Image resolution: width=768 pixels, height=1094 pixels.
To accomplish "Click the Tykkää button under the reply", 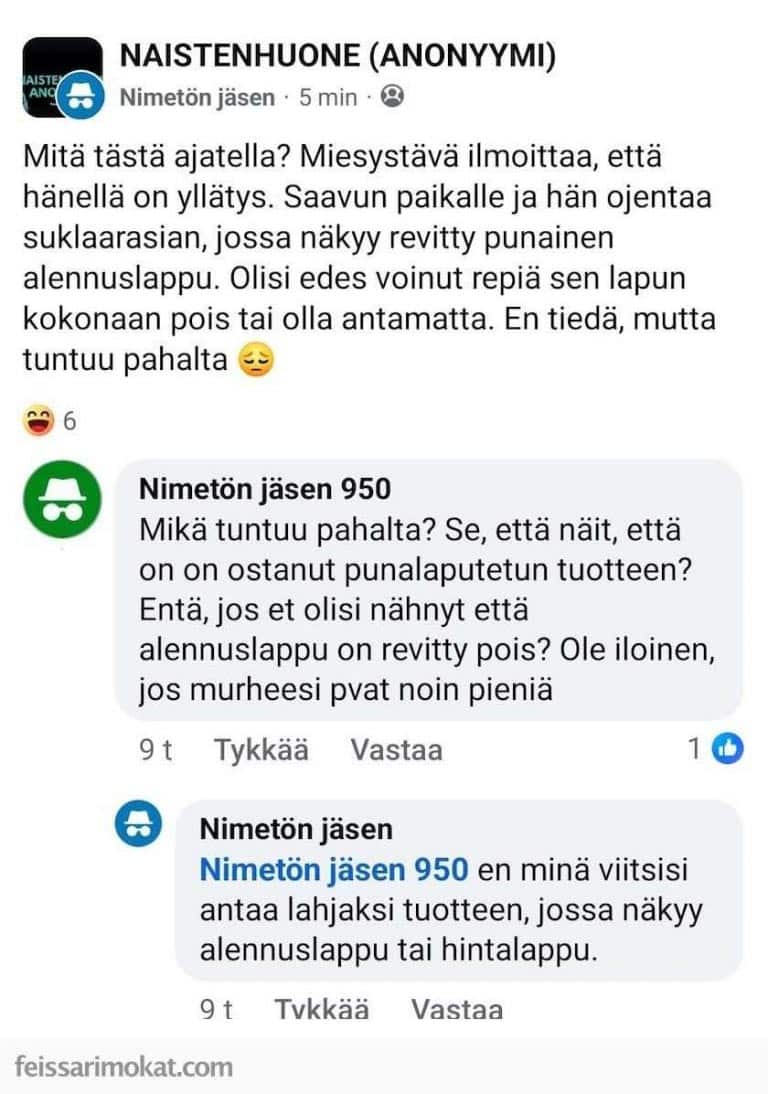I will pyautogui.click(x=322, y=1009).
